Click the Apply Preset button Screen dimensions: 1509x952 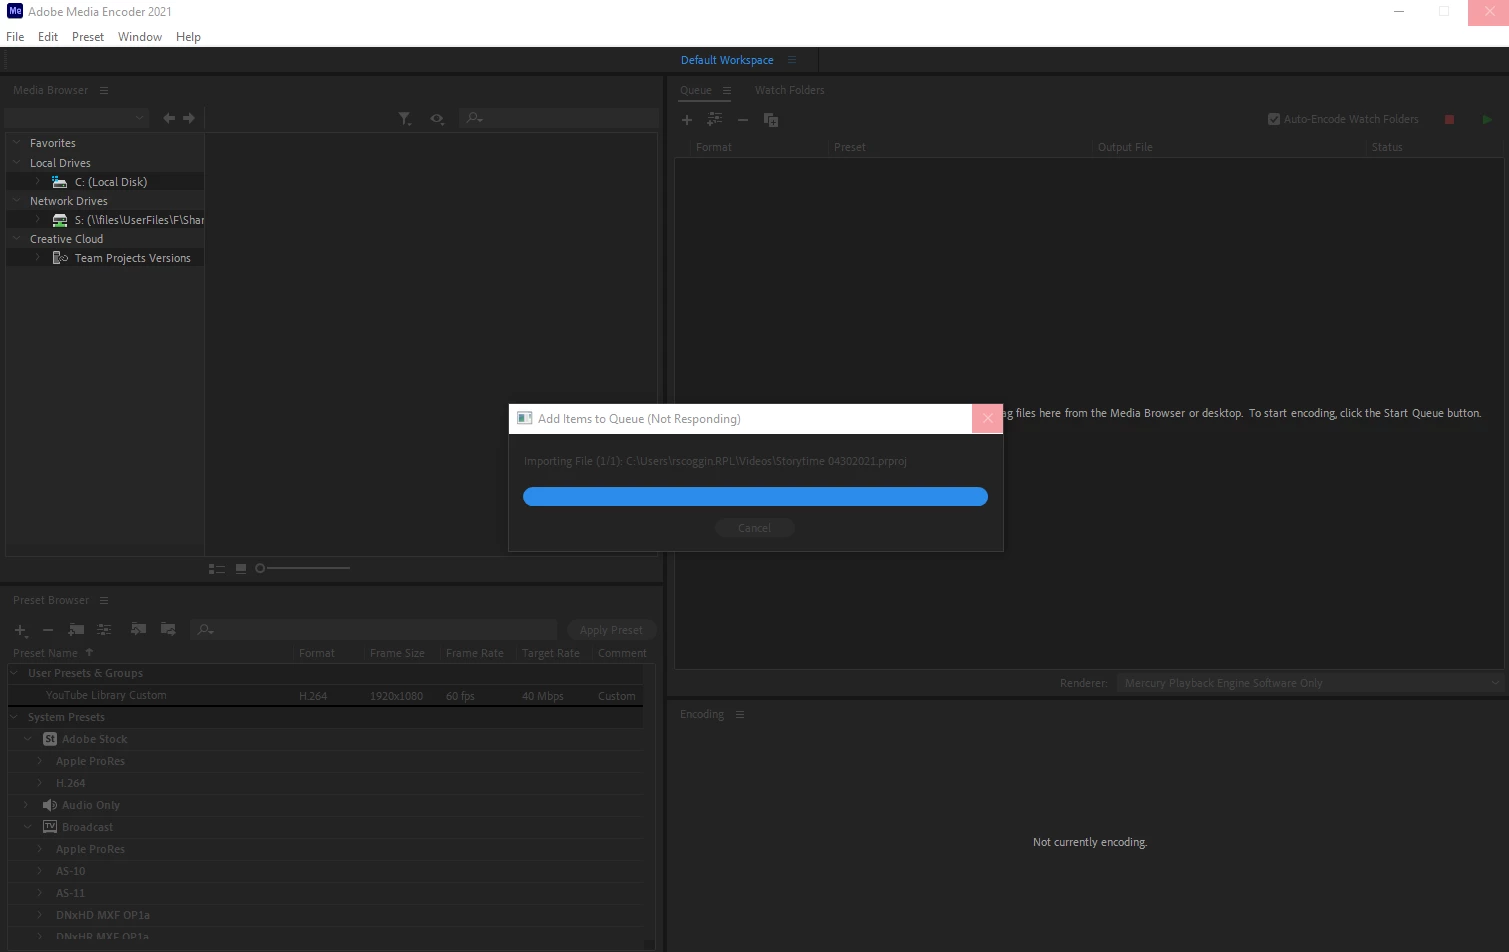[611, 630]
